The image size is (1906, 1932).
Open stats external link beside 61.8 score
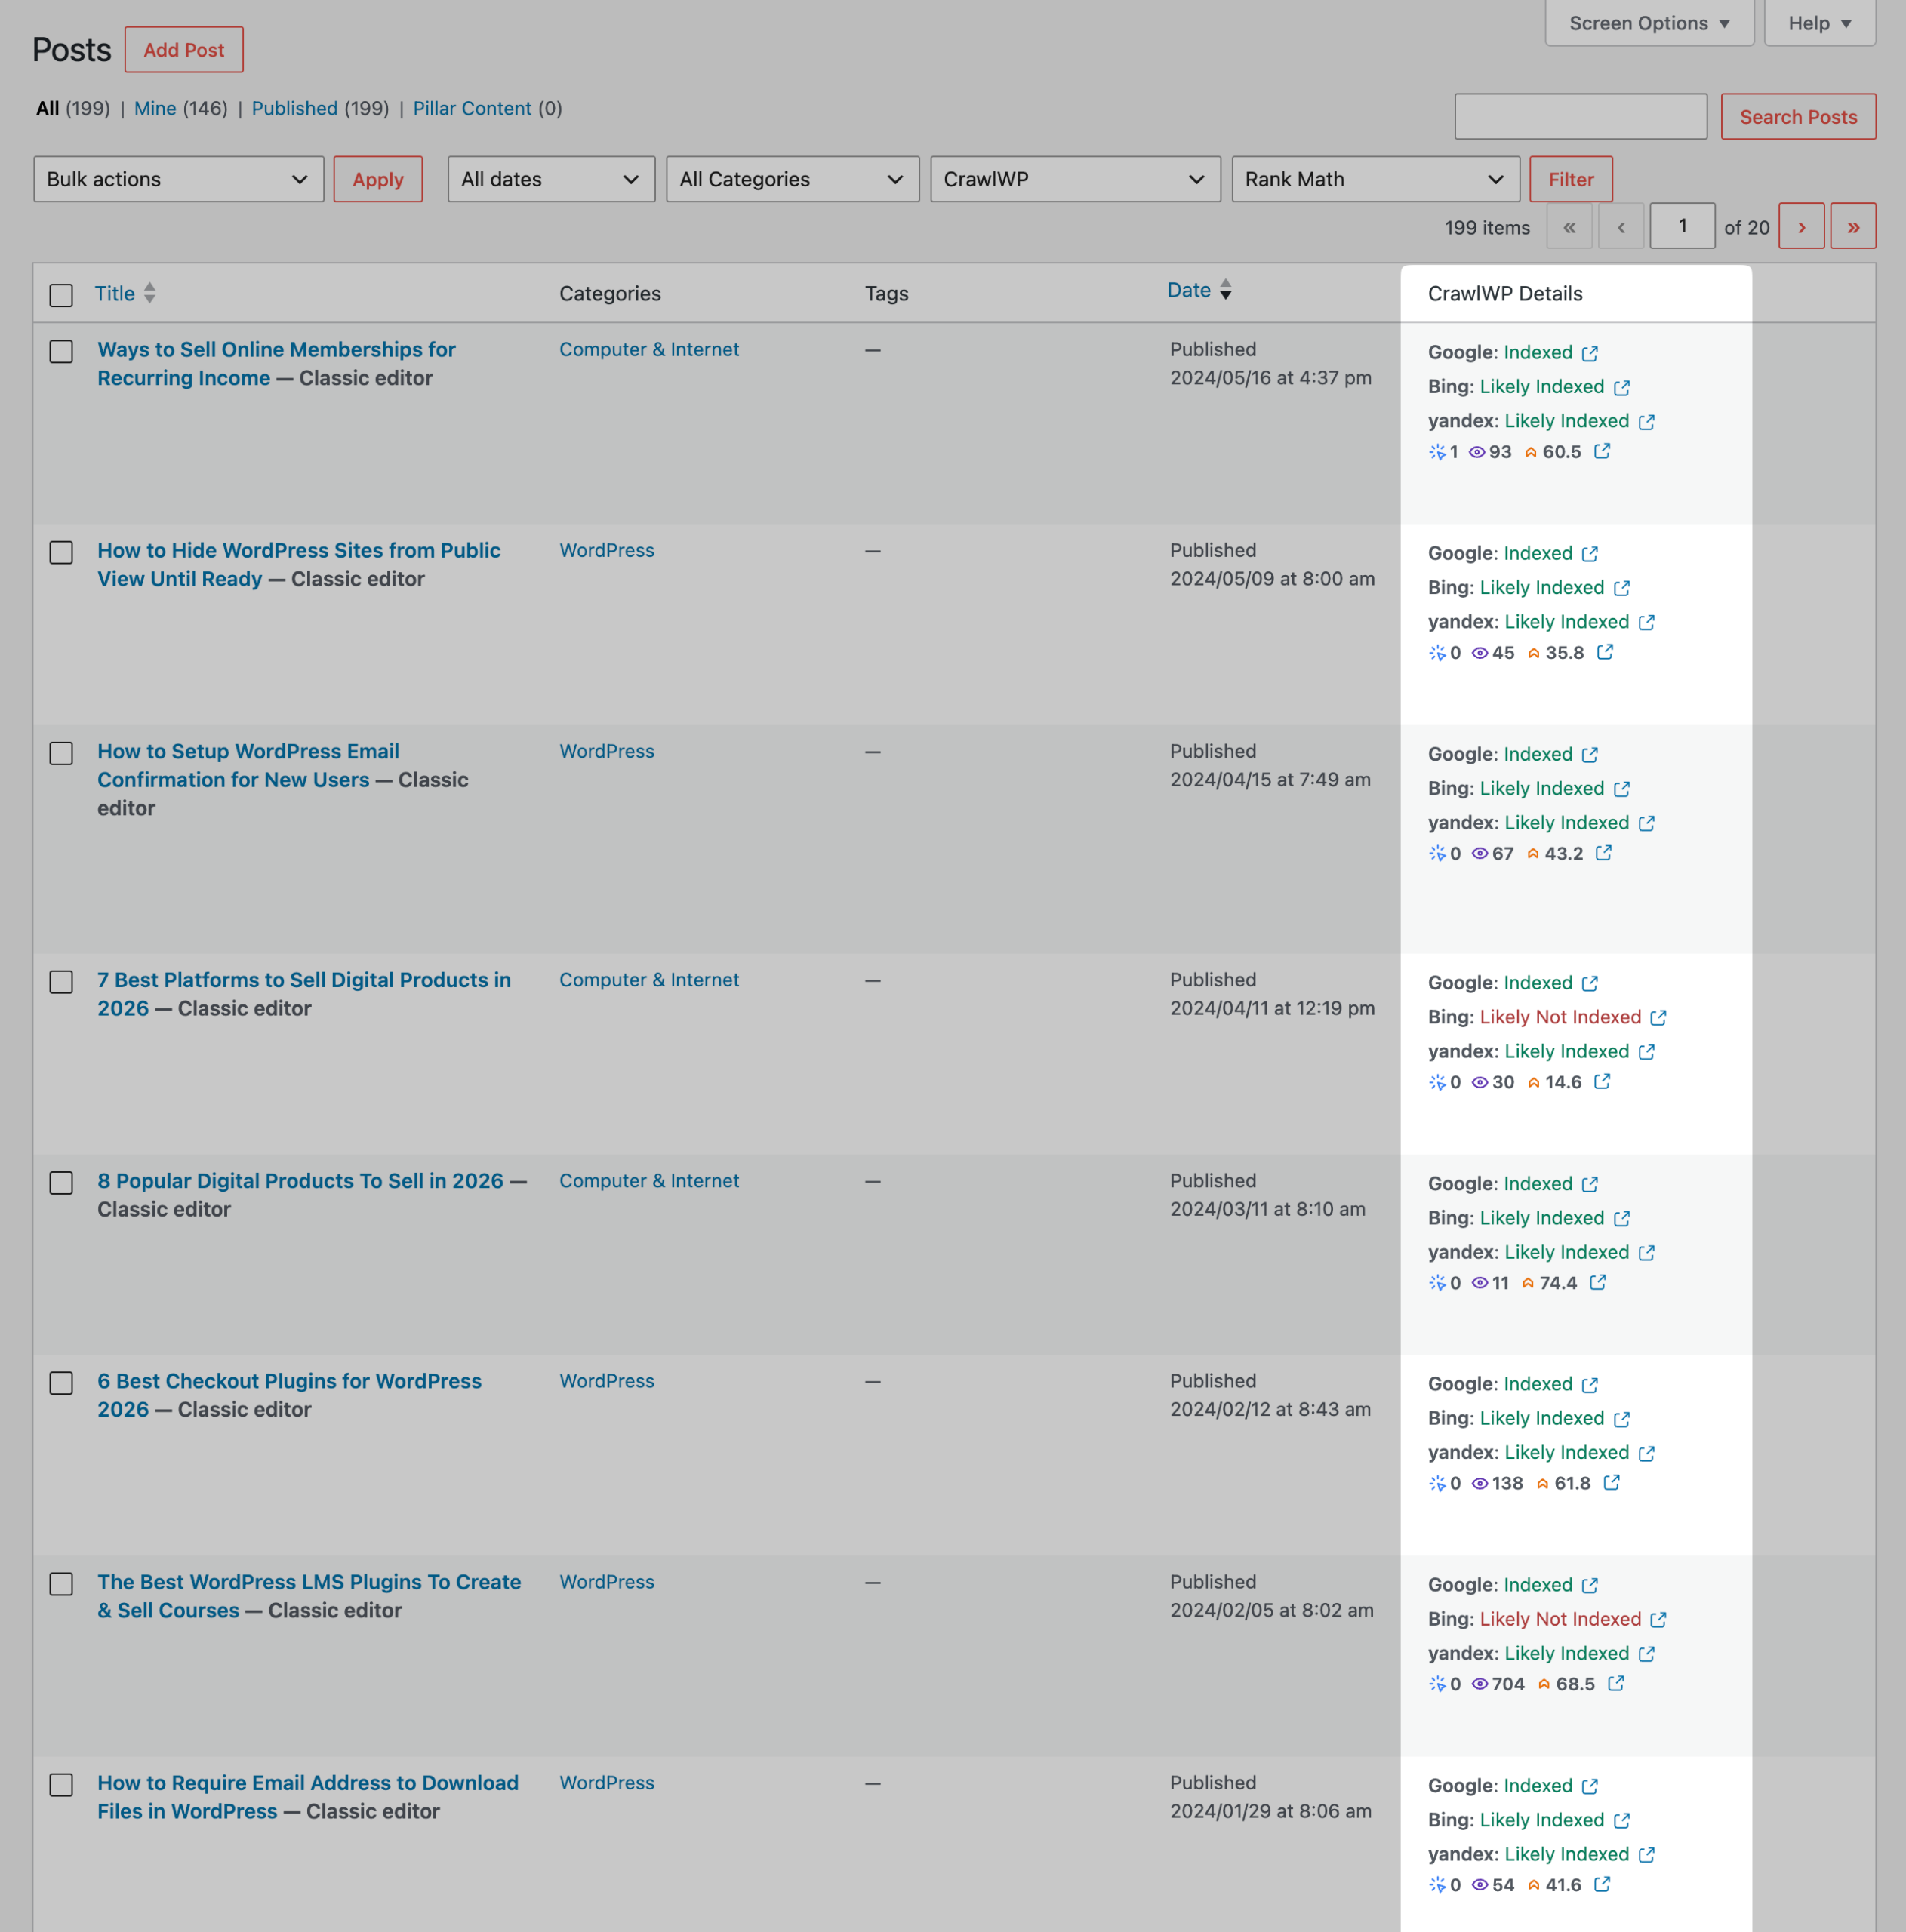(1611, 1483)
